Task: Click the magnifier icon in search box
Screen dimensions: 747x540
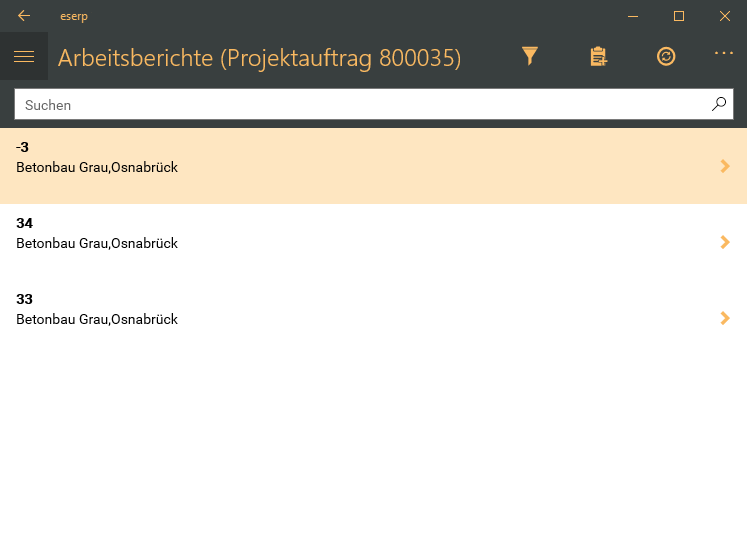Action: tap(719, 104)
